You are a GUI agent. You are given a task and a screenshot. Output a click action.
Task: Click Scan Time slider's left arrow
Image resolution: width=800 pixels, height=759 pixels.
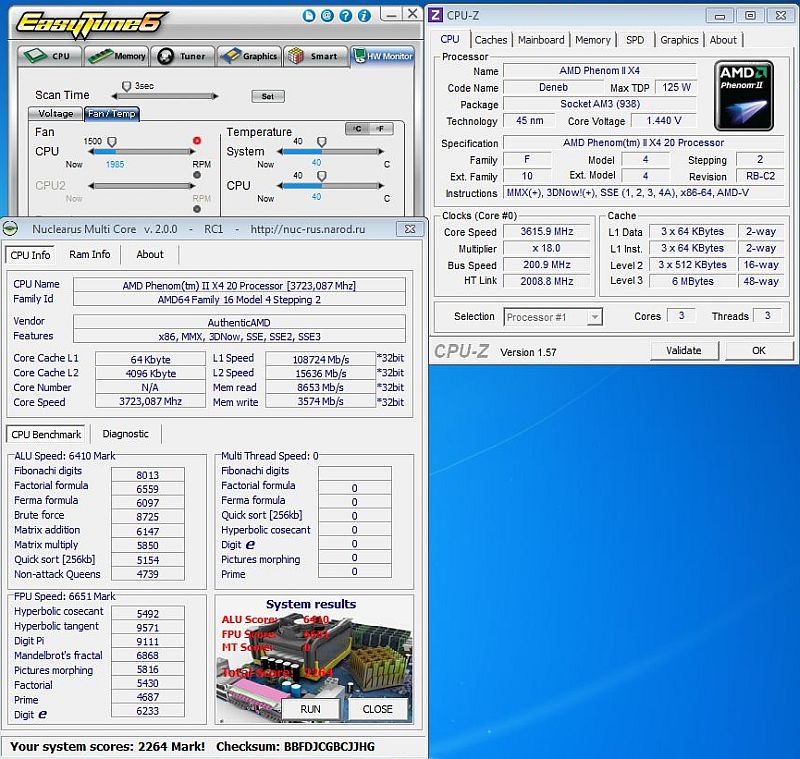pyautogui.click(x=114, y=96)
